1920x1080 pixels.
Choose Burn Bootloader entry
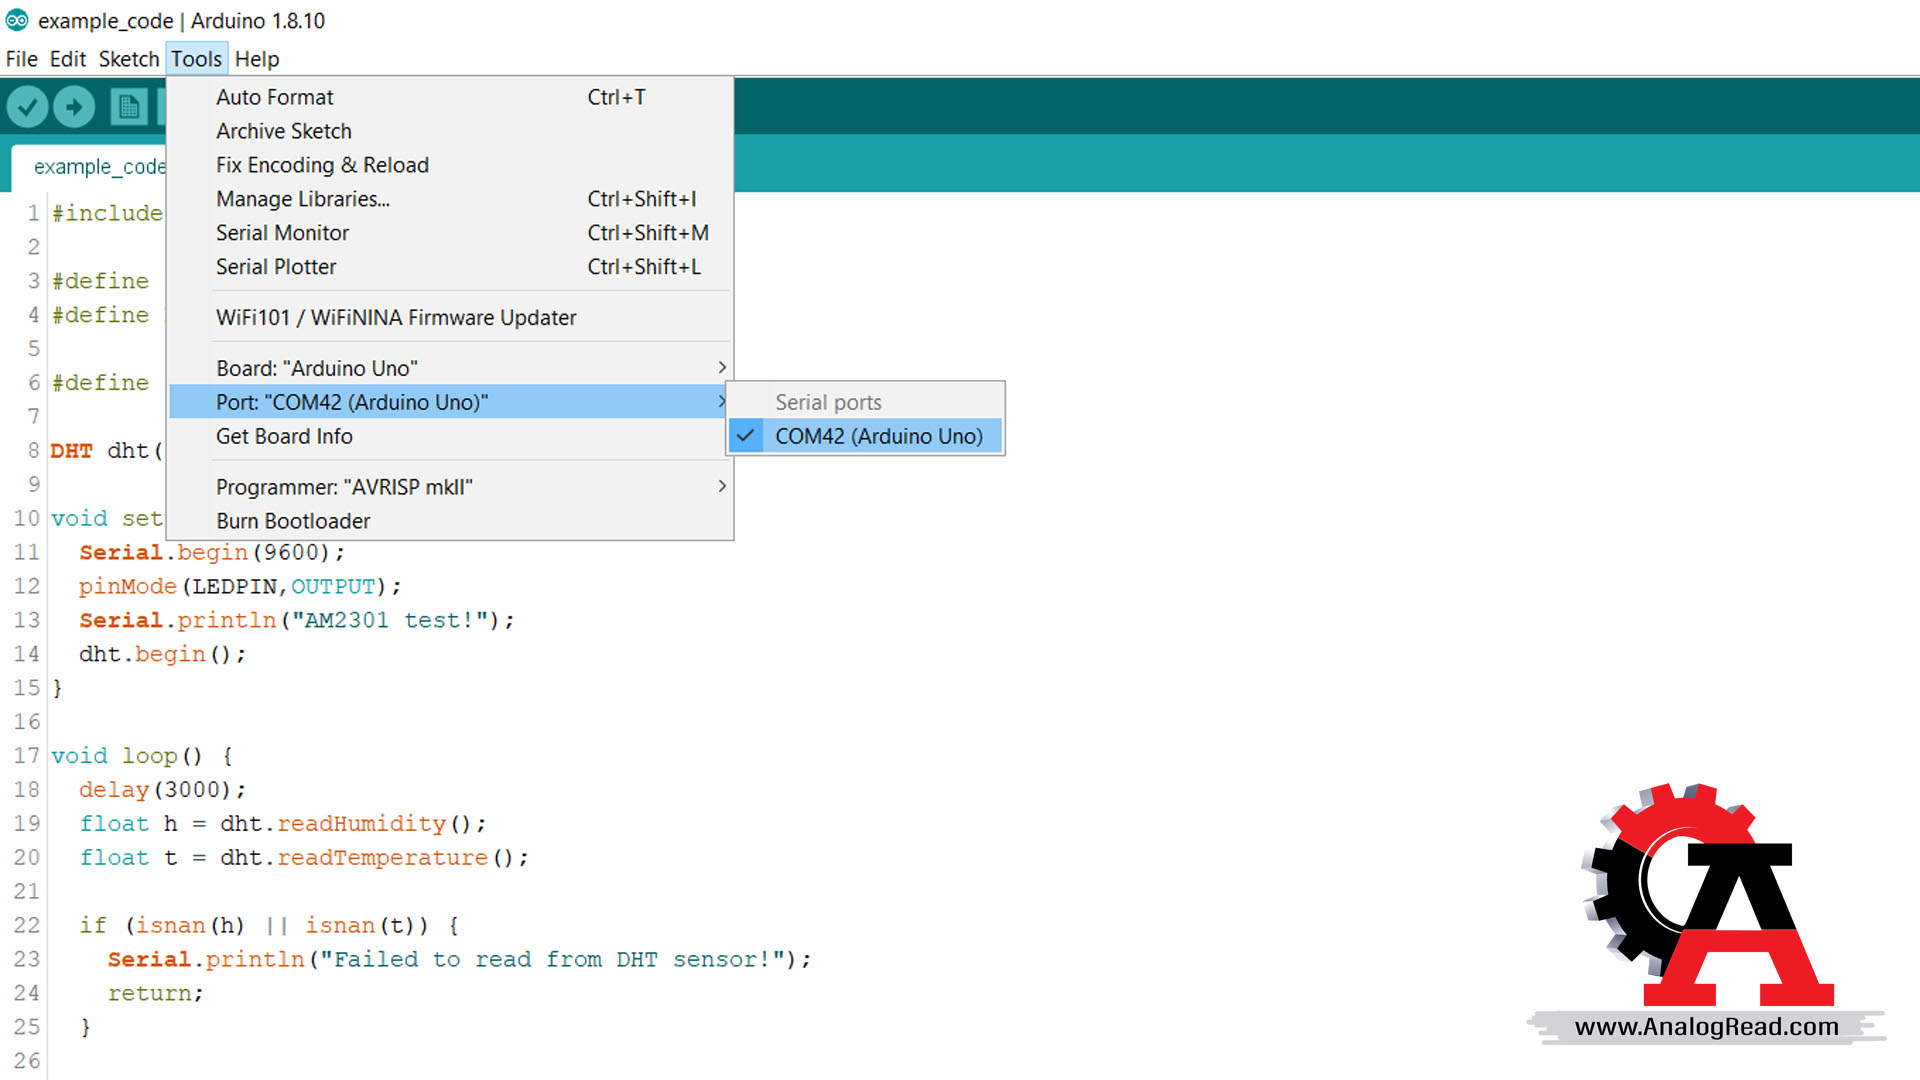click(451, 521)
